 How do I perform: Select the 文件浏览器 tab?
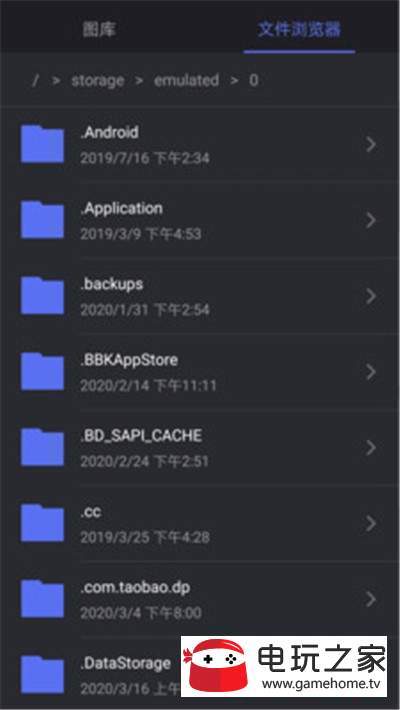(299, 29)
